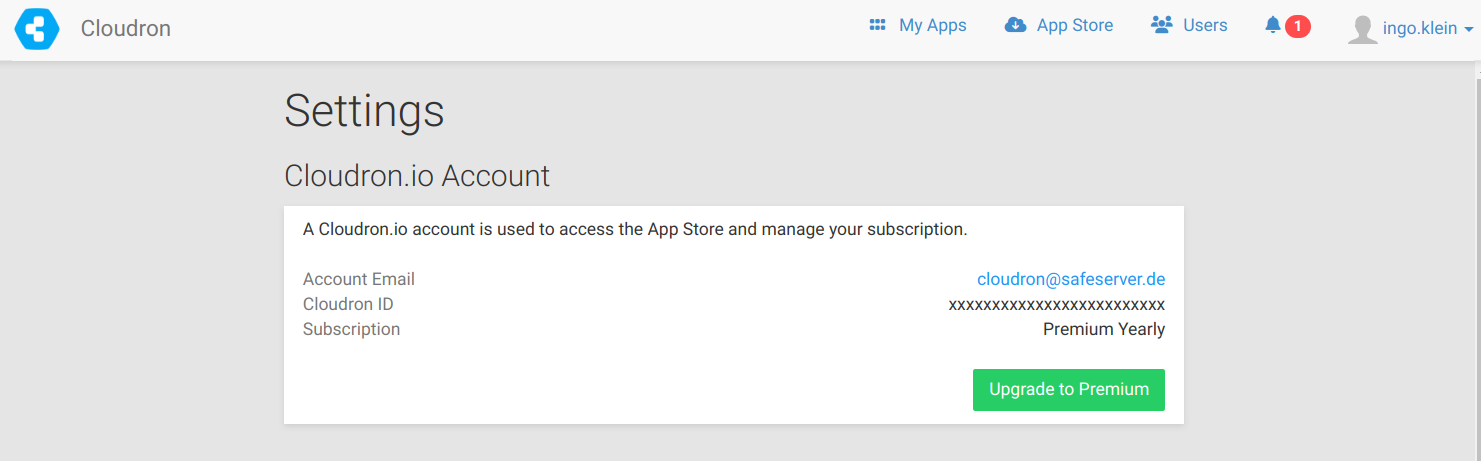Click the Users group icon

1162,25
